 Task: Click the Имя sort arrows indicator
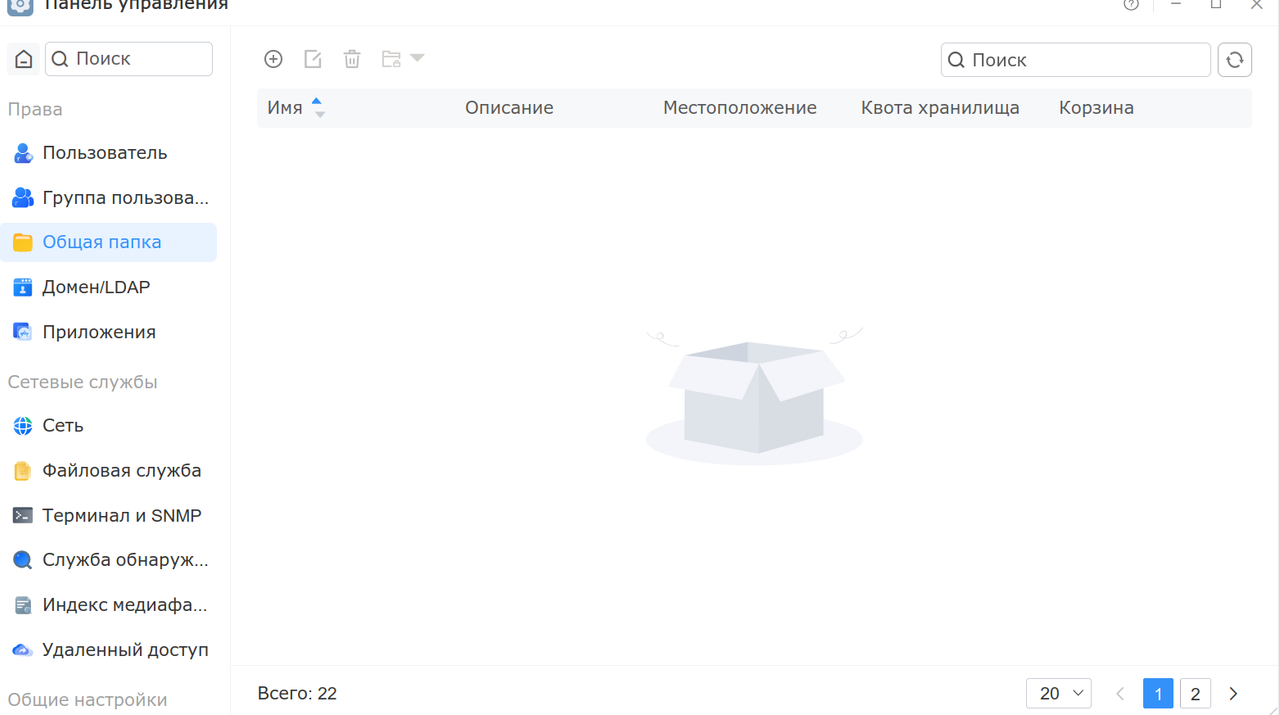pos(318,108)
